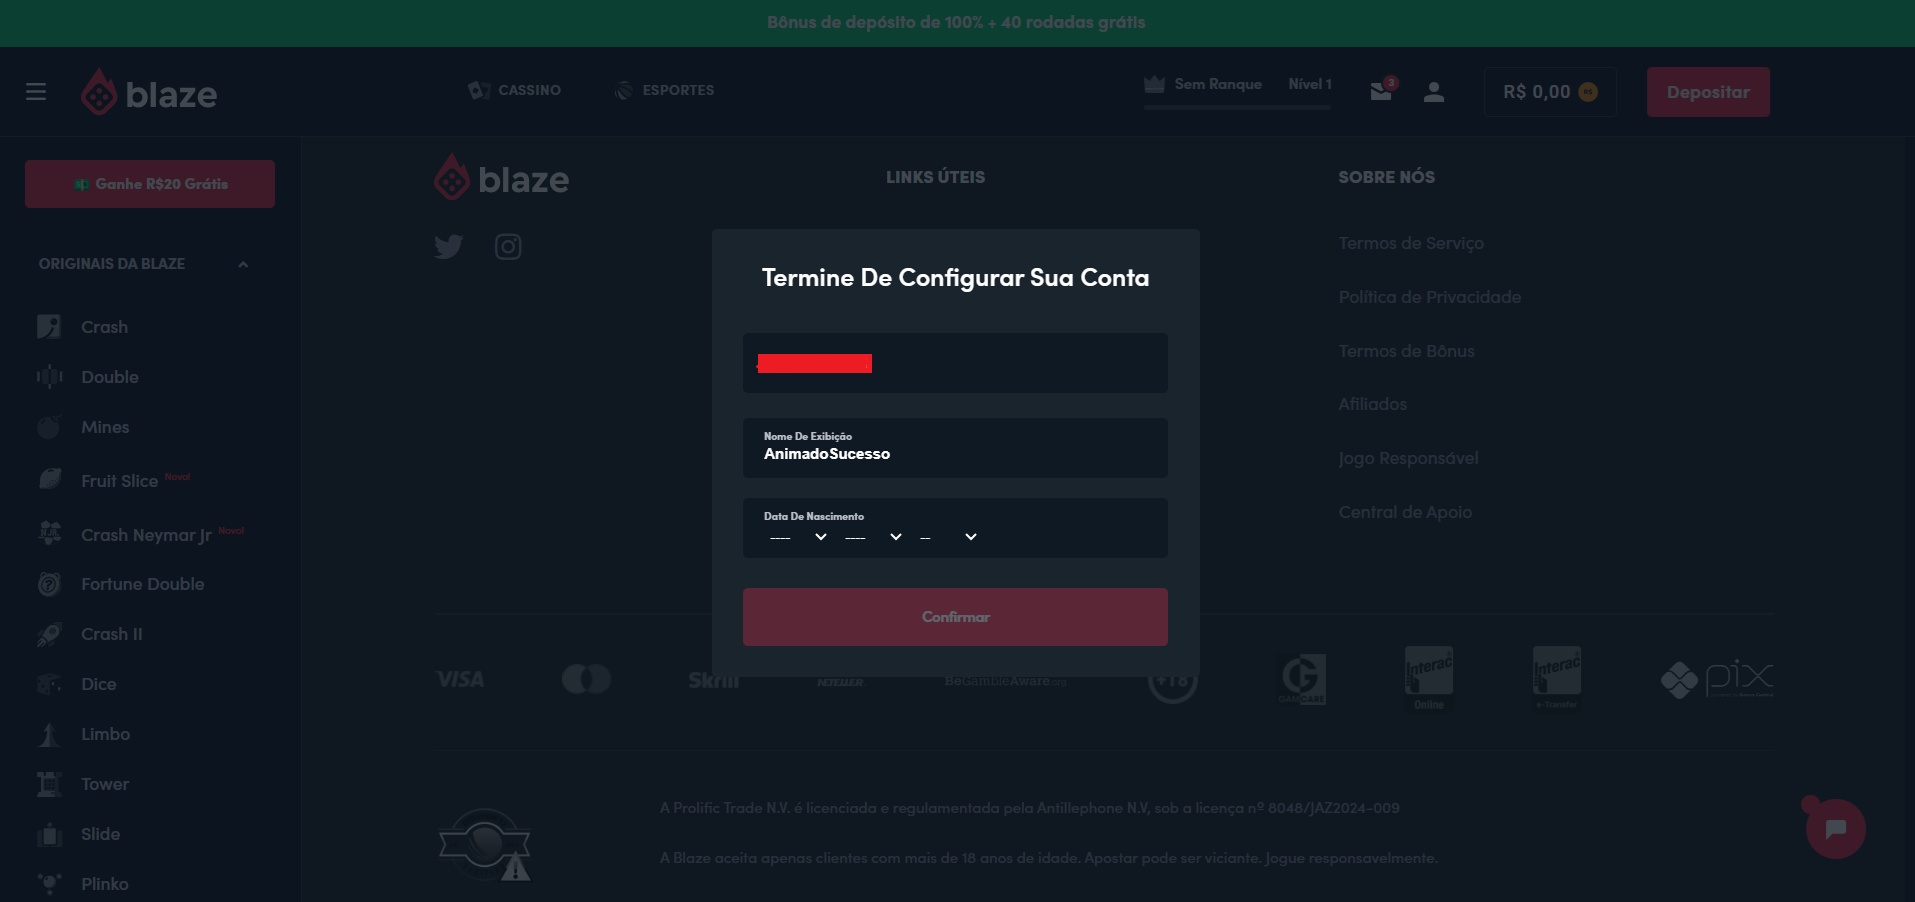
Task: Open Jogo Responsável link
Action: (x=1408, y=458)
